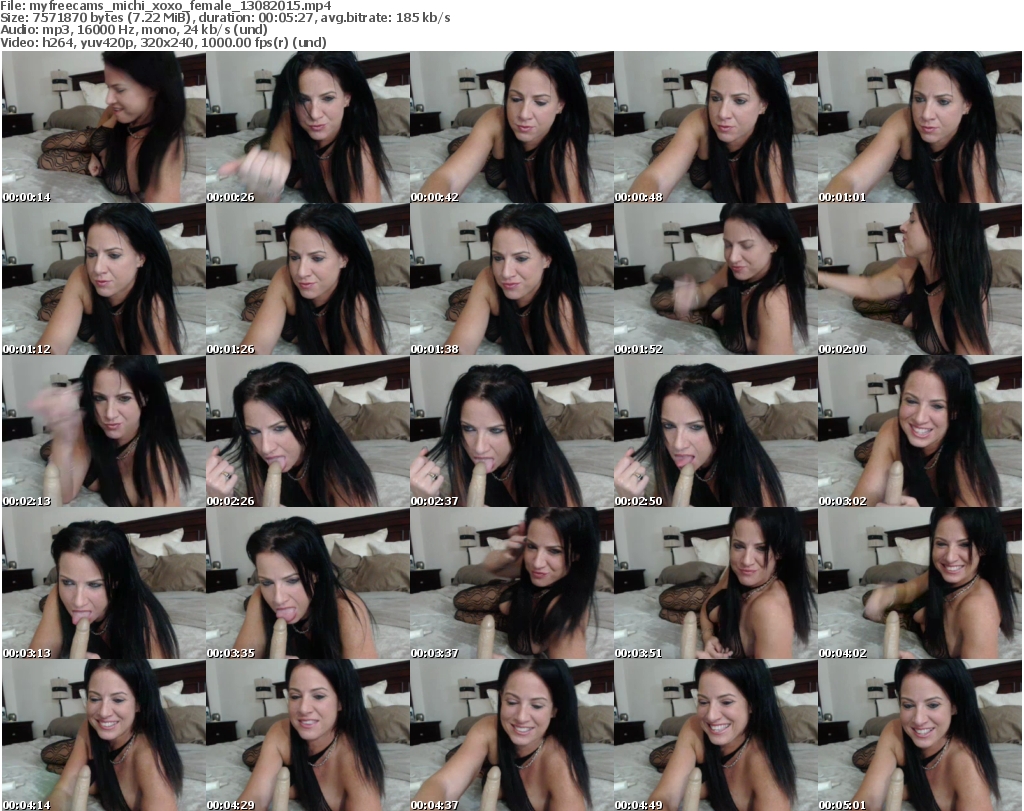1024x811 pixels.
Task: Select the frame marked 00:00:26
Action: tap(307, 127)
